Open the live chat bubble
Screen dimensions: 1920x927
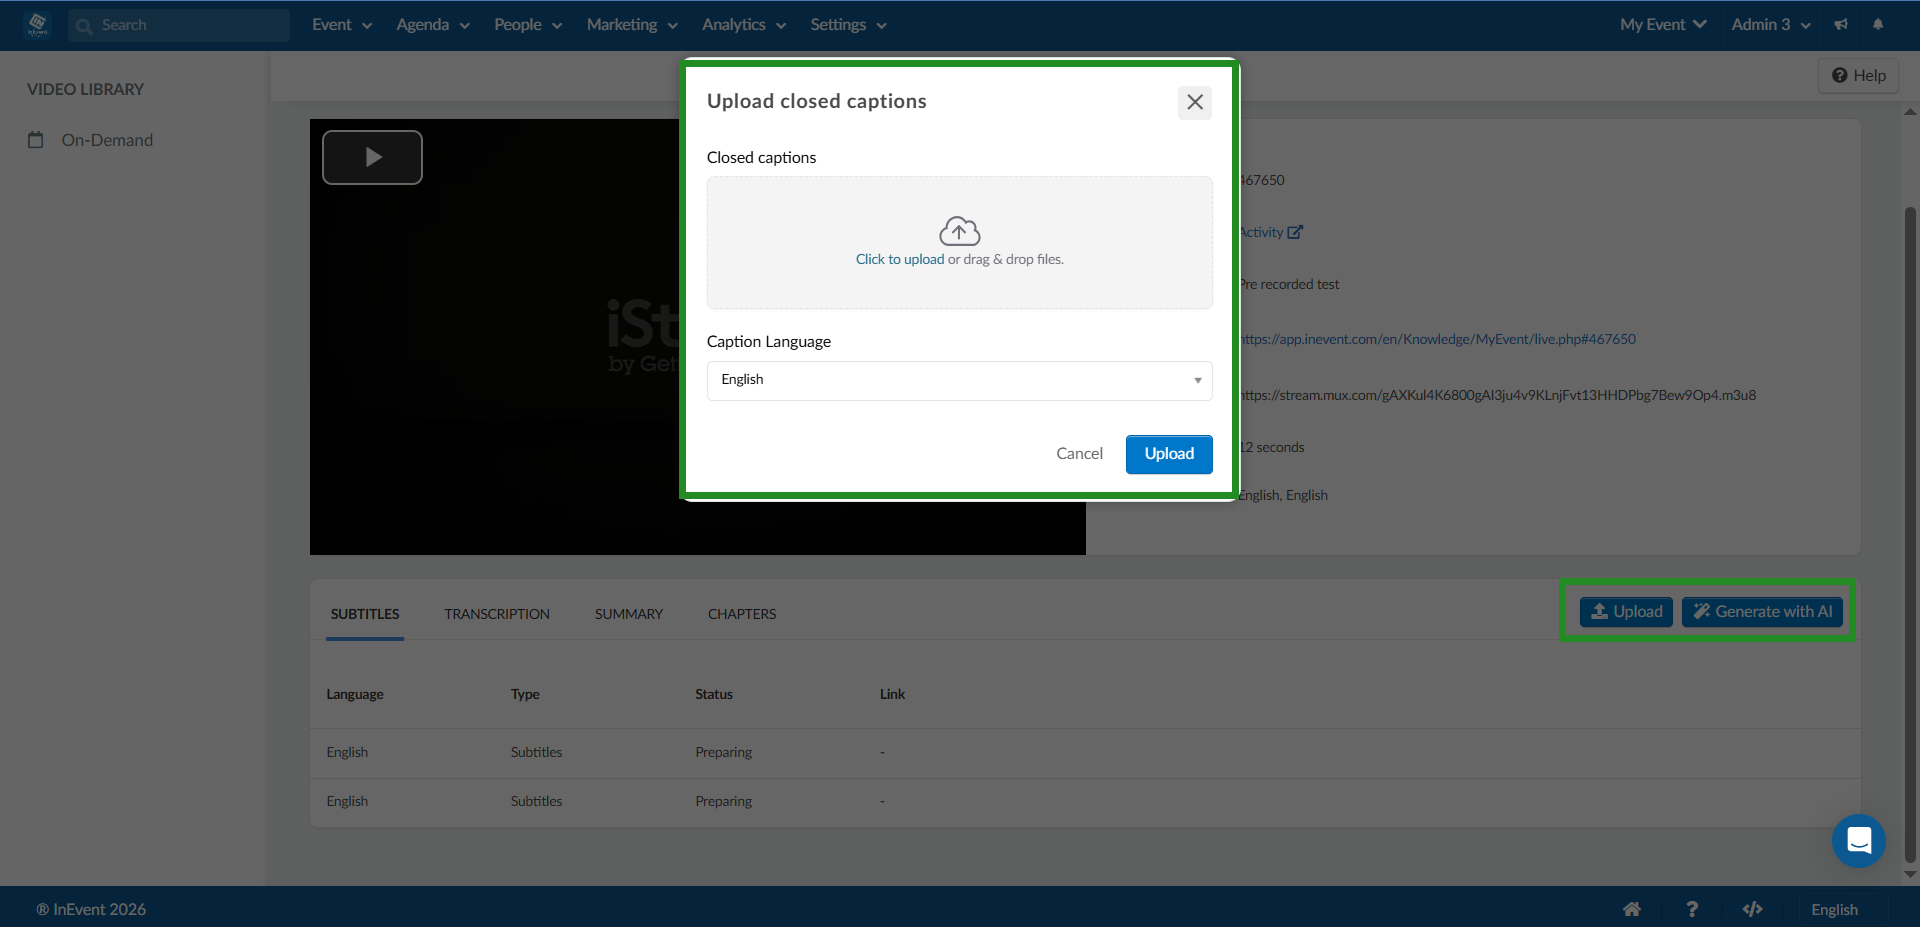coord(1858,841)
